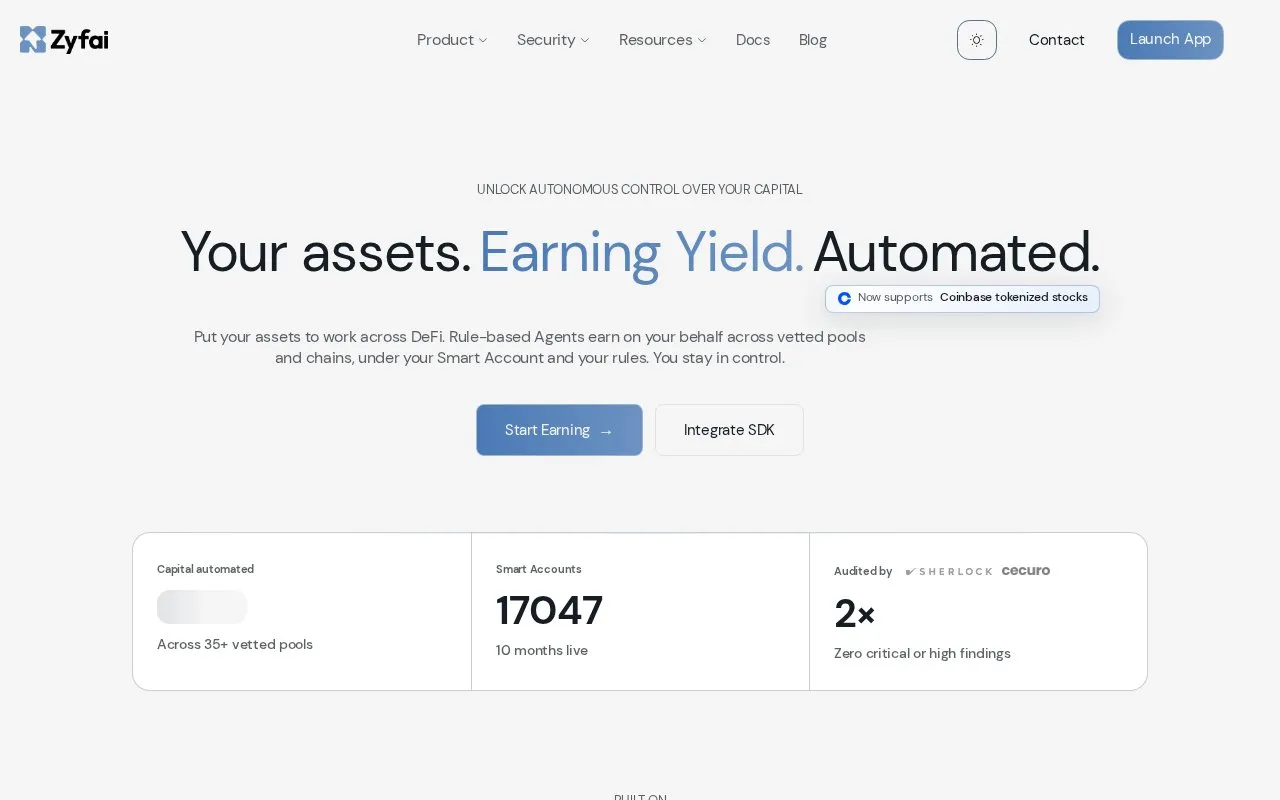
Task: Click 'Unlock autonomous control over your capital' tagline
Action: pos(639,189)
